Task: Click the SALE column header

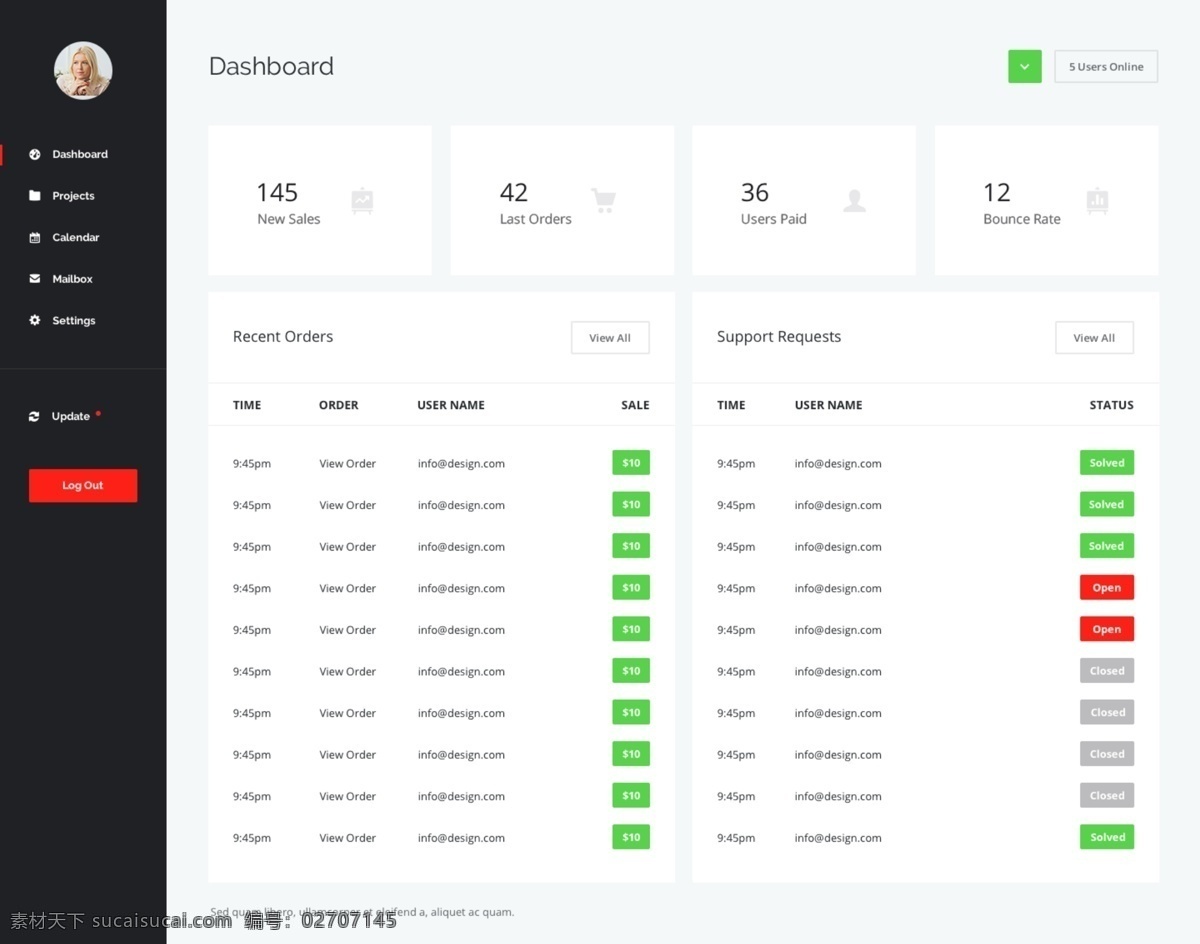Action: [635, 405]
